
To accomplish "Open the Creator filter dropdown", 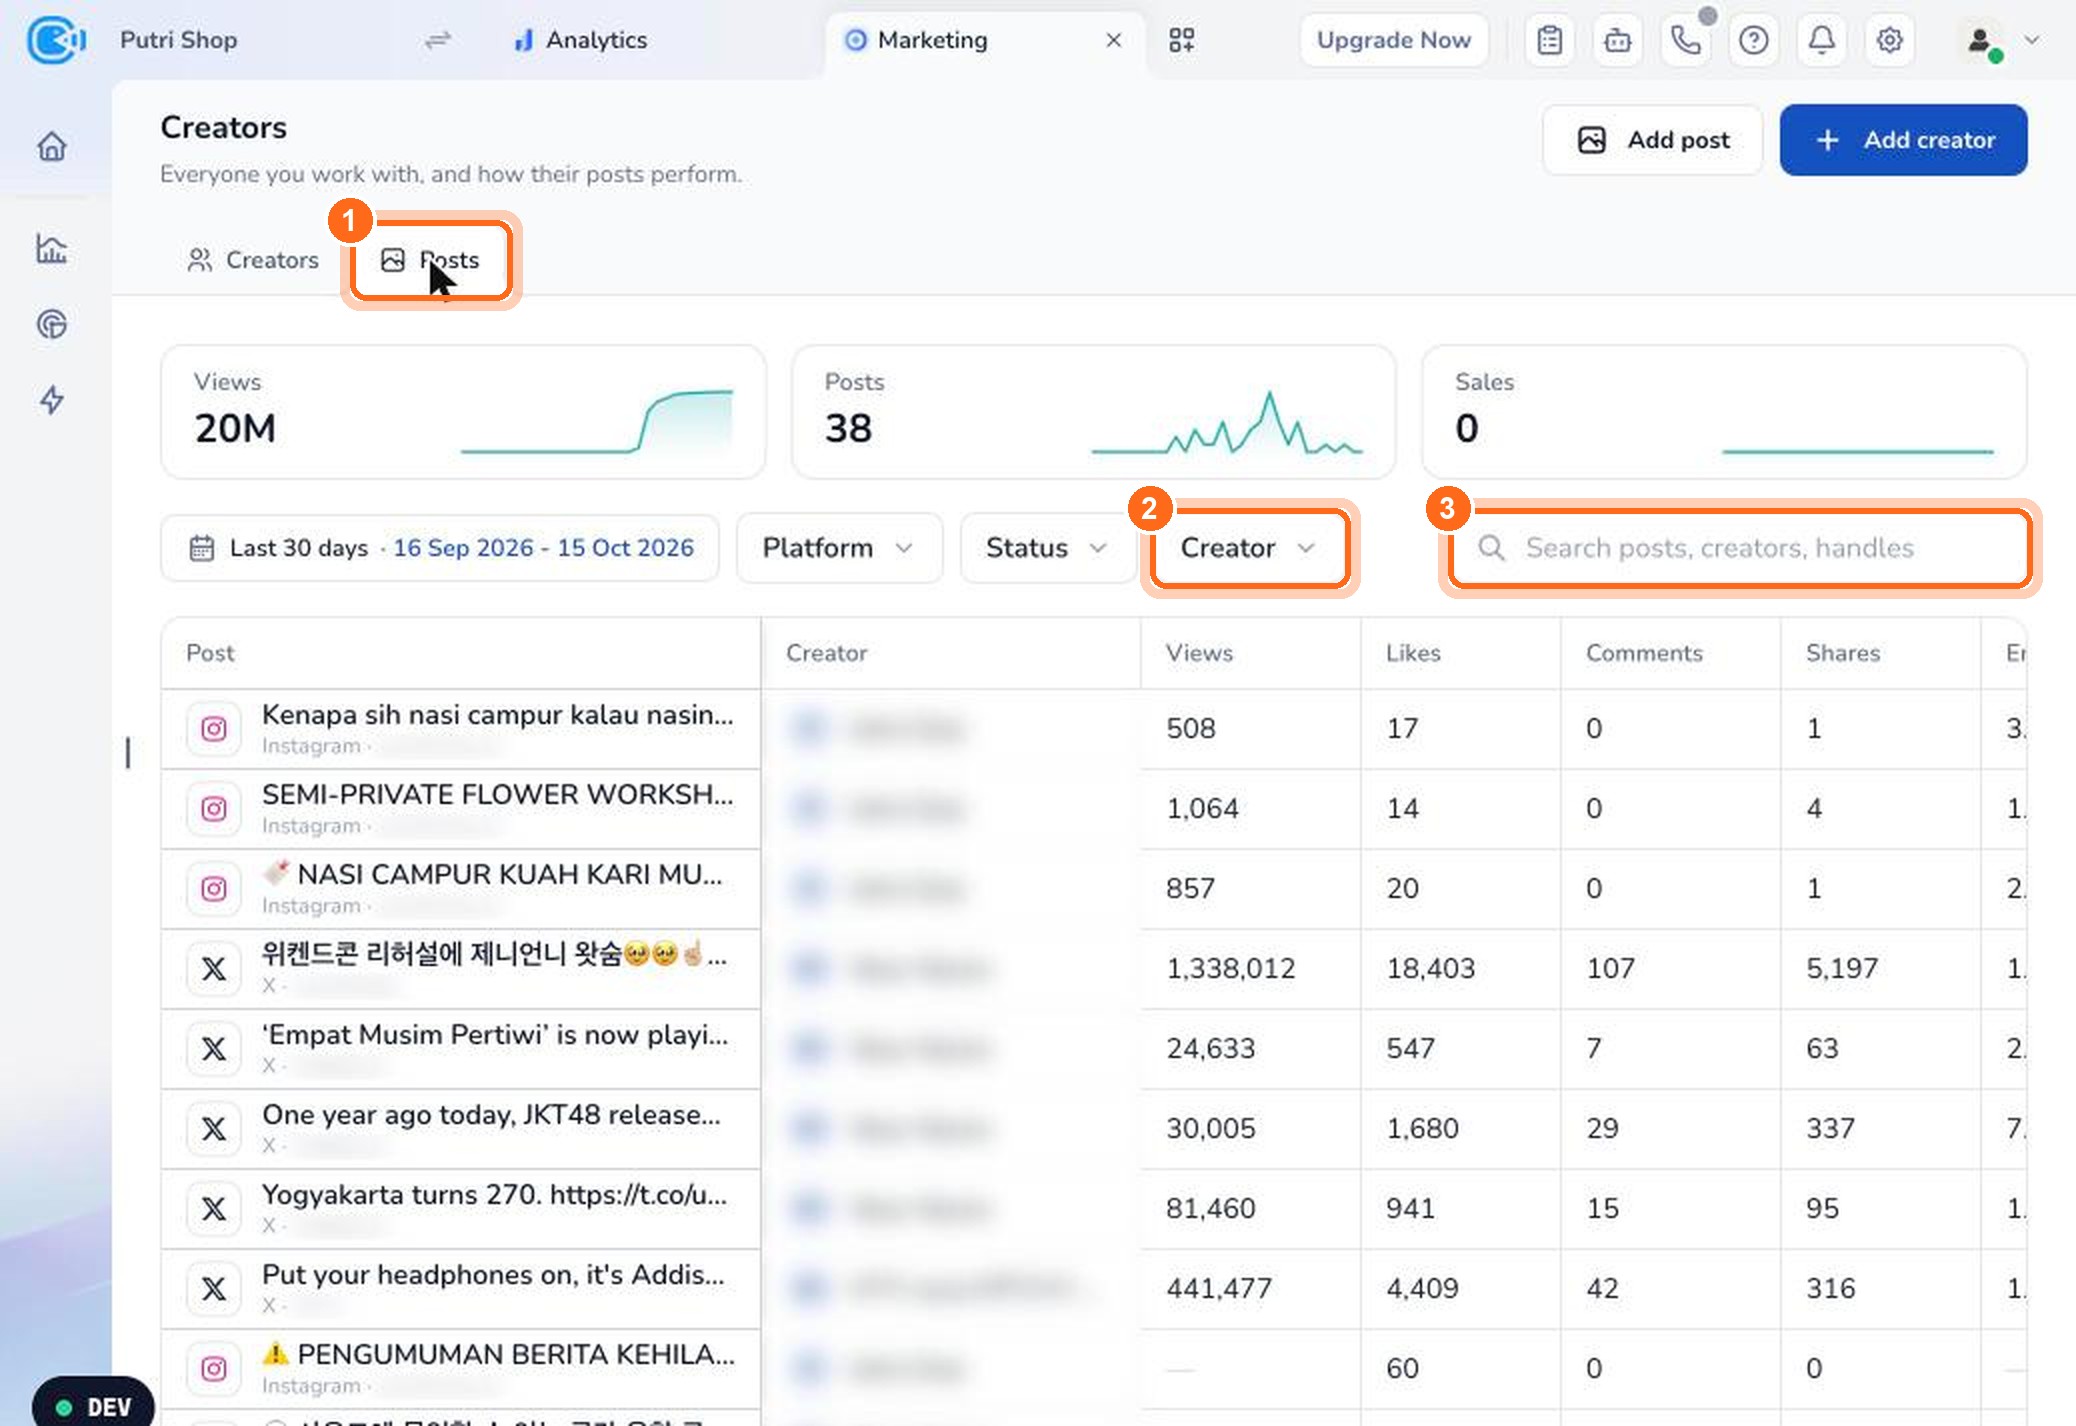I will pyautogui.click(x=1249, y=548).
